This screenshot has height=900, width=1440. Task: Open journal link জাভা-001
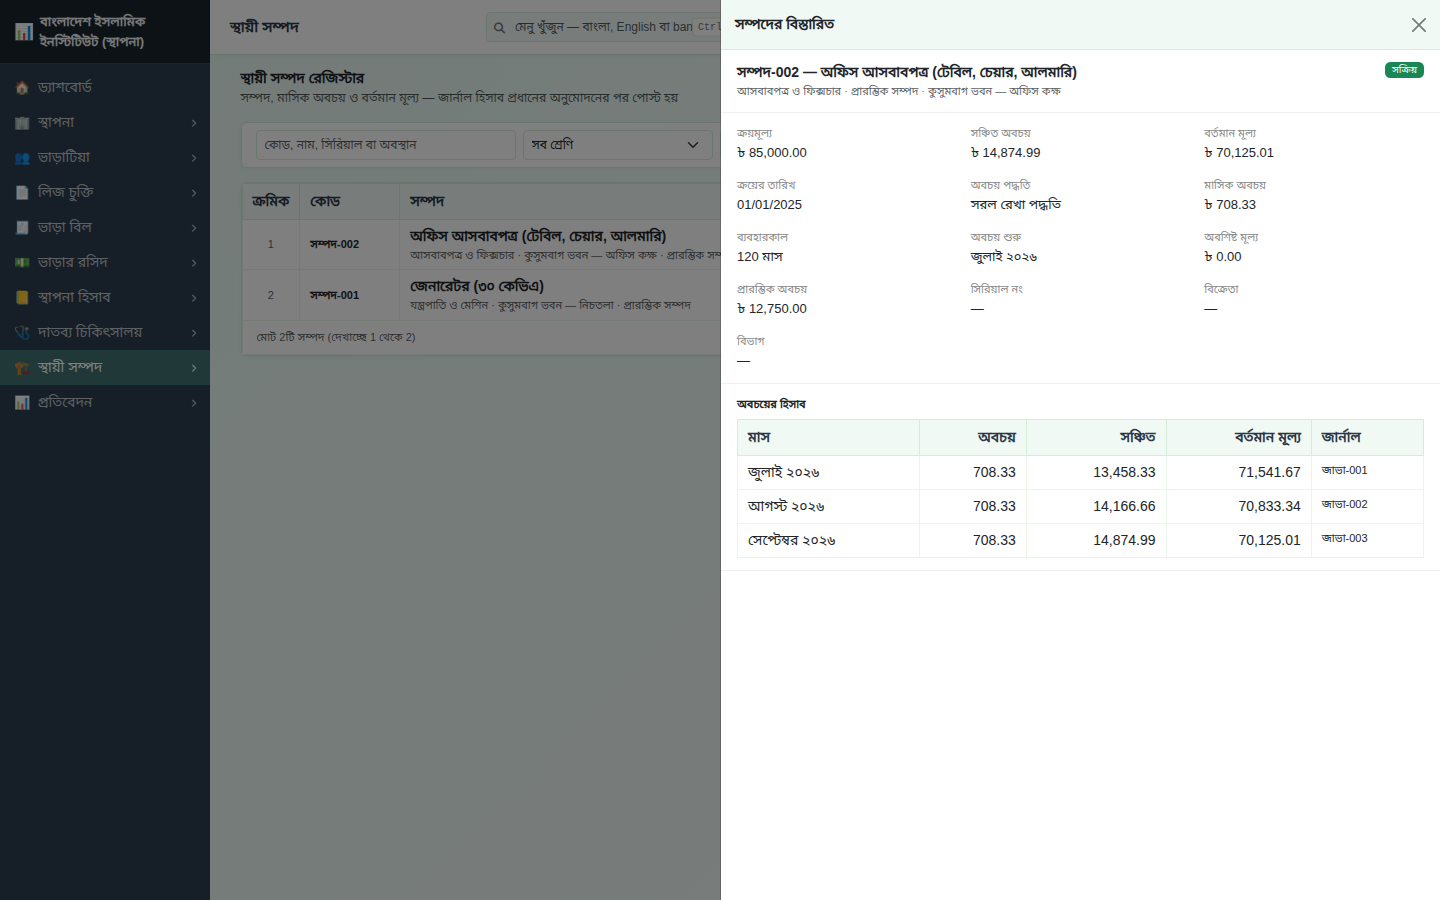click(1344, 470)
